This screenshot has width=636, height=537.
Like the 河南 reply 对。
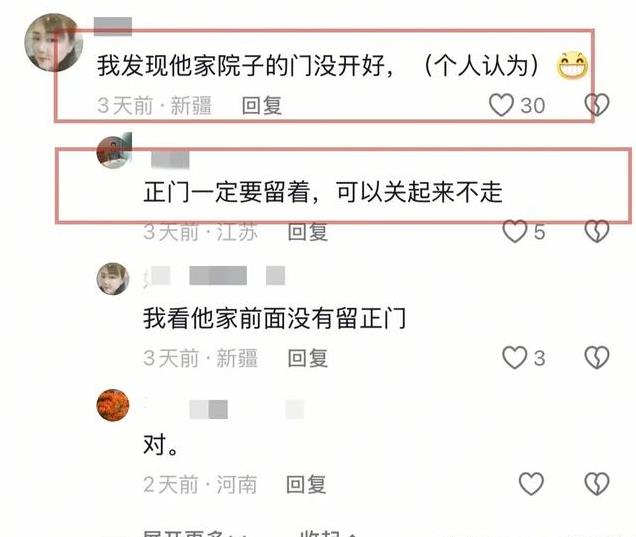click(531, 483)
